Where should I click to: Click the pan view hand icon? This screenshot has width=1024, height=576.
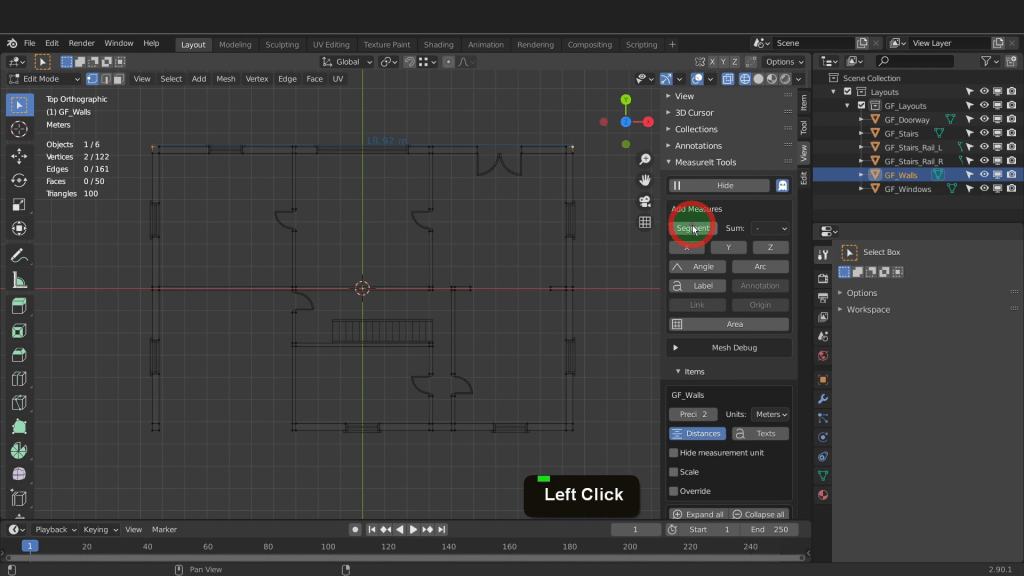[645, 180]
